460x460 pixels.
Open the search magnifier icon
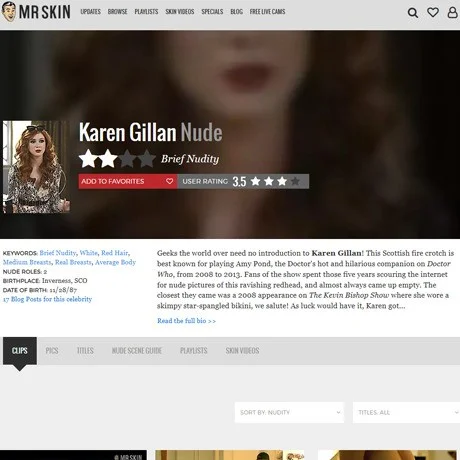pos(413,13)
